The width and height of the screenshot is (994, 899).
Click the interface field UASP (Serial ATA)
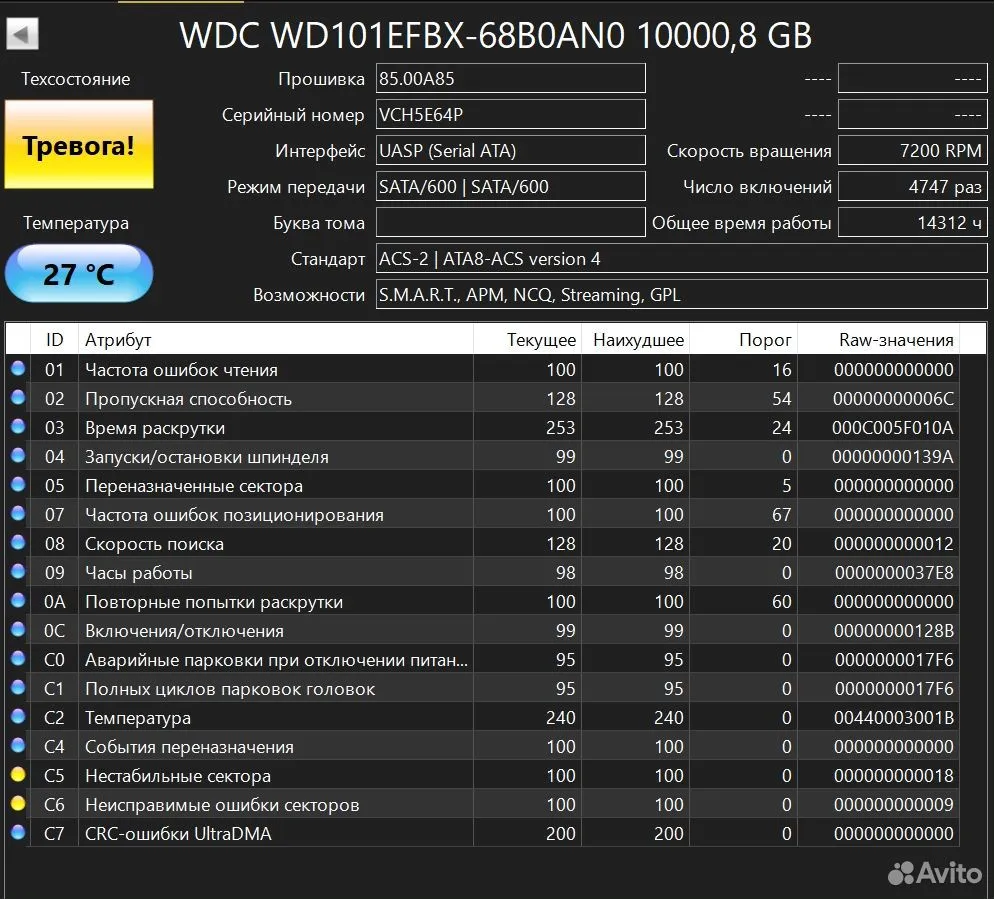point(510,151)
